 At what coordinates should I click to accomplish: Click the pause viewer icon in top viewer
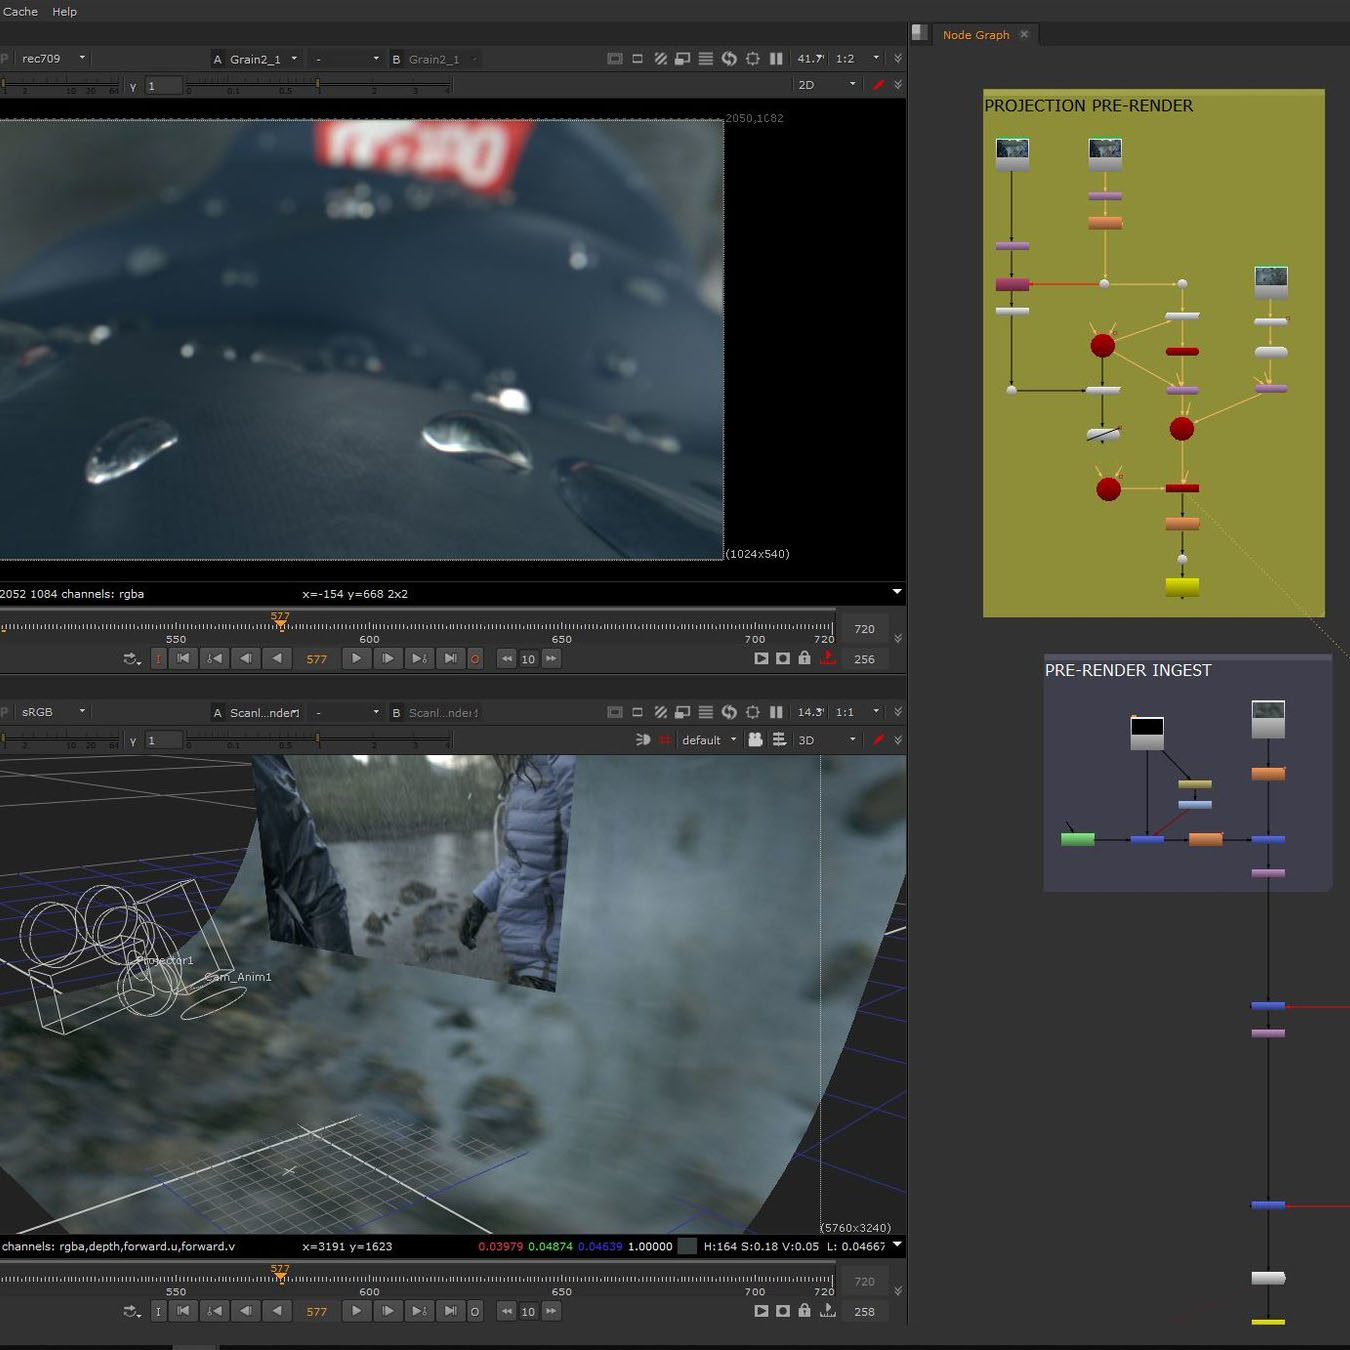(x=776, y=59)
